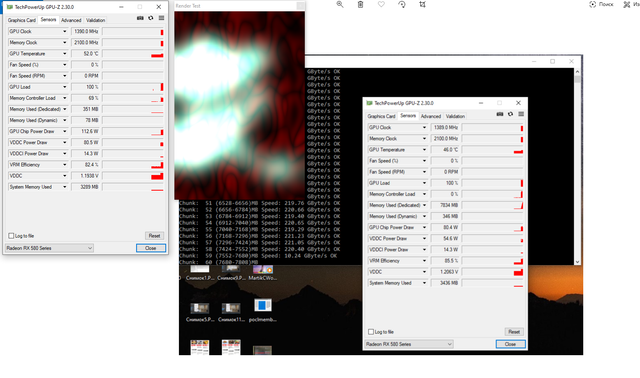Open the hamburger menu icon in right GPU-Z window

coord(521,114)
